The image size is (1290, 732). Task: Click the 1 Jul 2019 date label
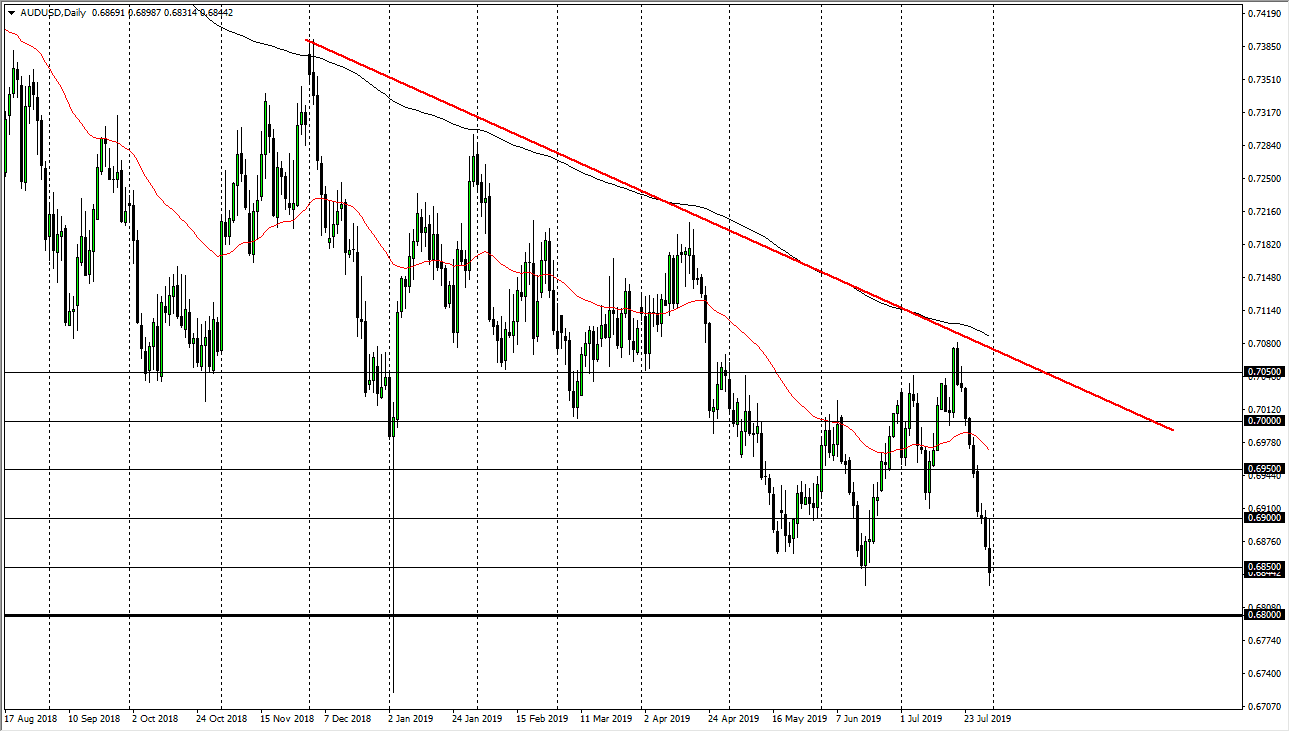coord(924,718)
